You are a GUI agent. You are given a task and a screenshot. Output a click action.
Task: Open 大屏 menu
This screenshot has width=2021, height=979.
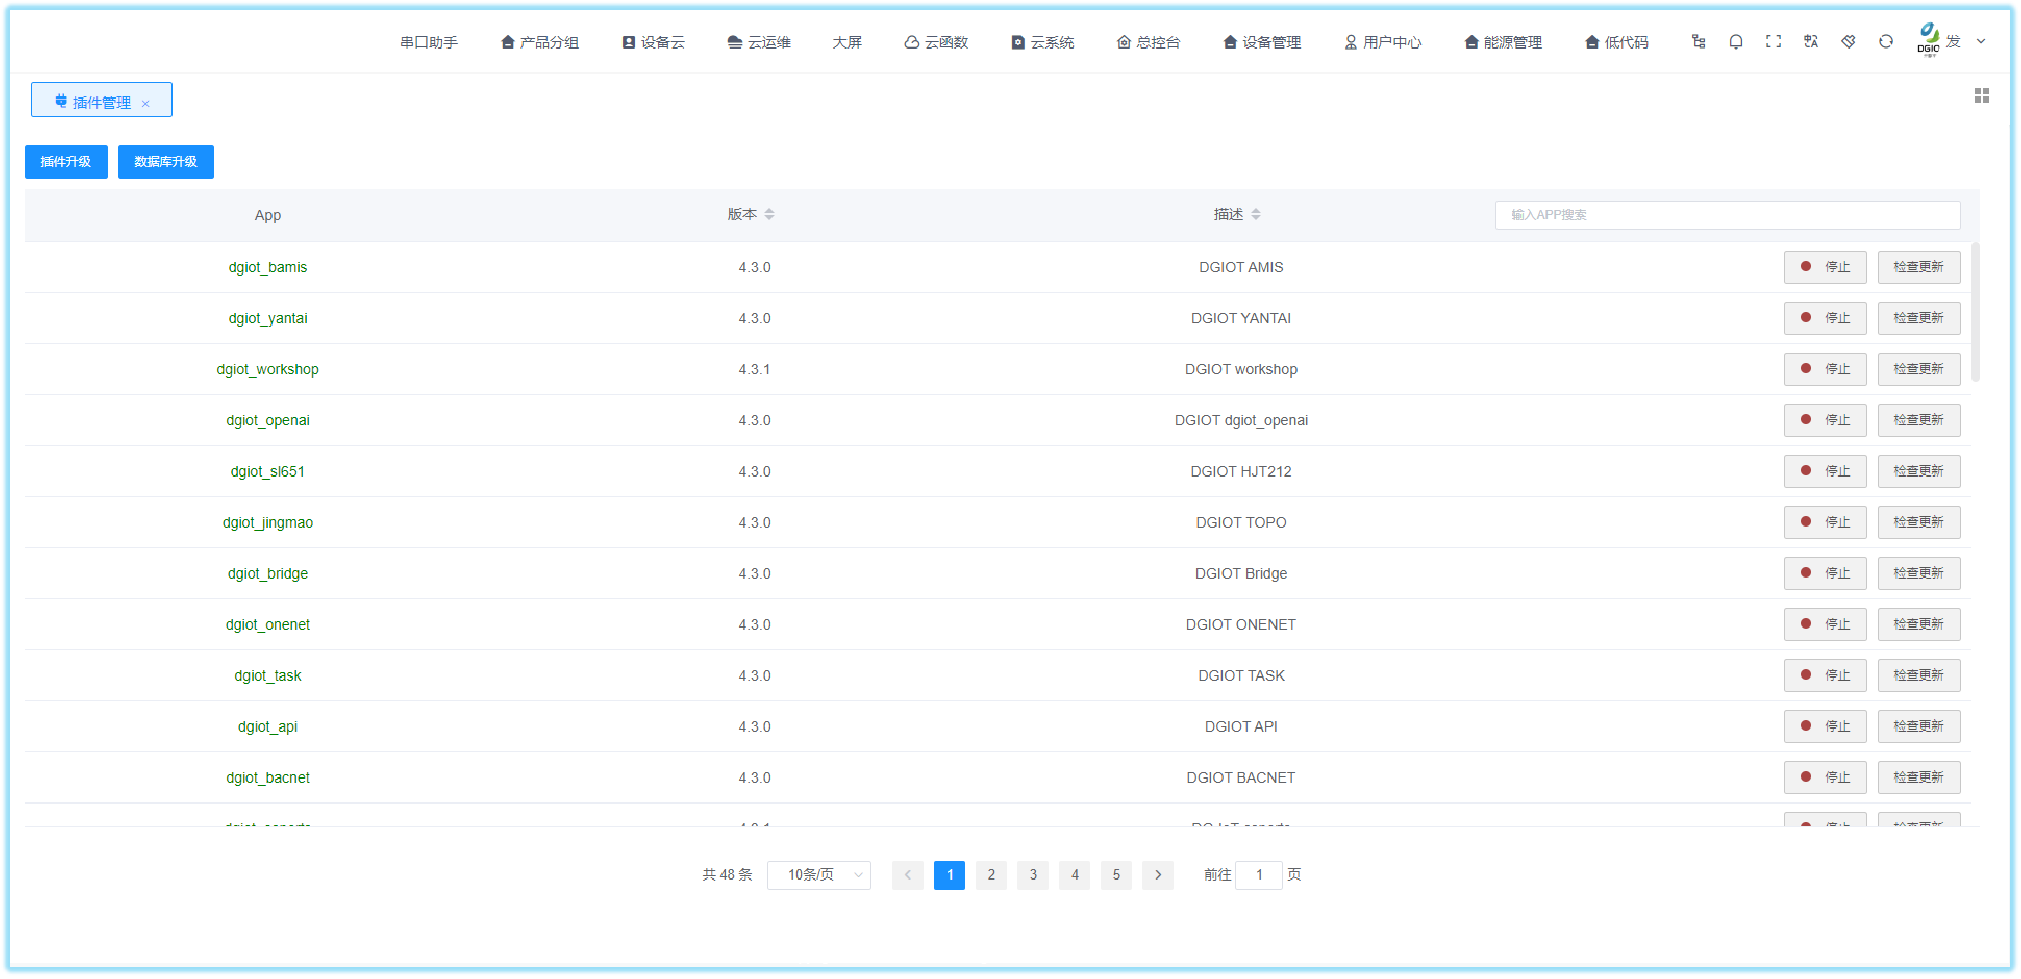pyautogui.click(x=847, y=42)
